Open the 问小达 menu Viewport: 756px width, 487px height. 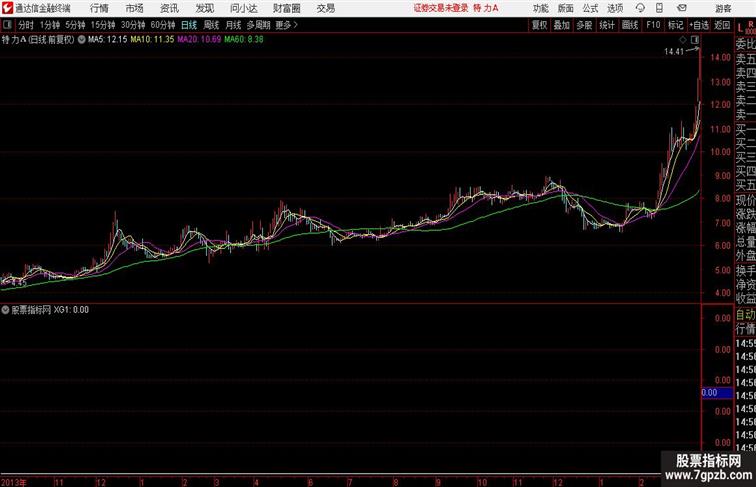(x=243, y=8)
